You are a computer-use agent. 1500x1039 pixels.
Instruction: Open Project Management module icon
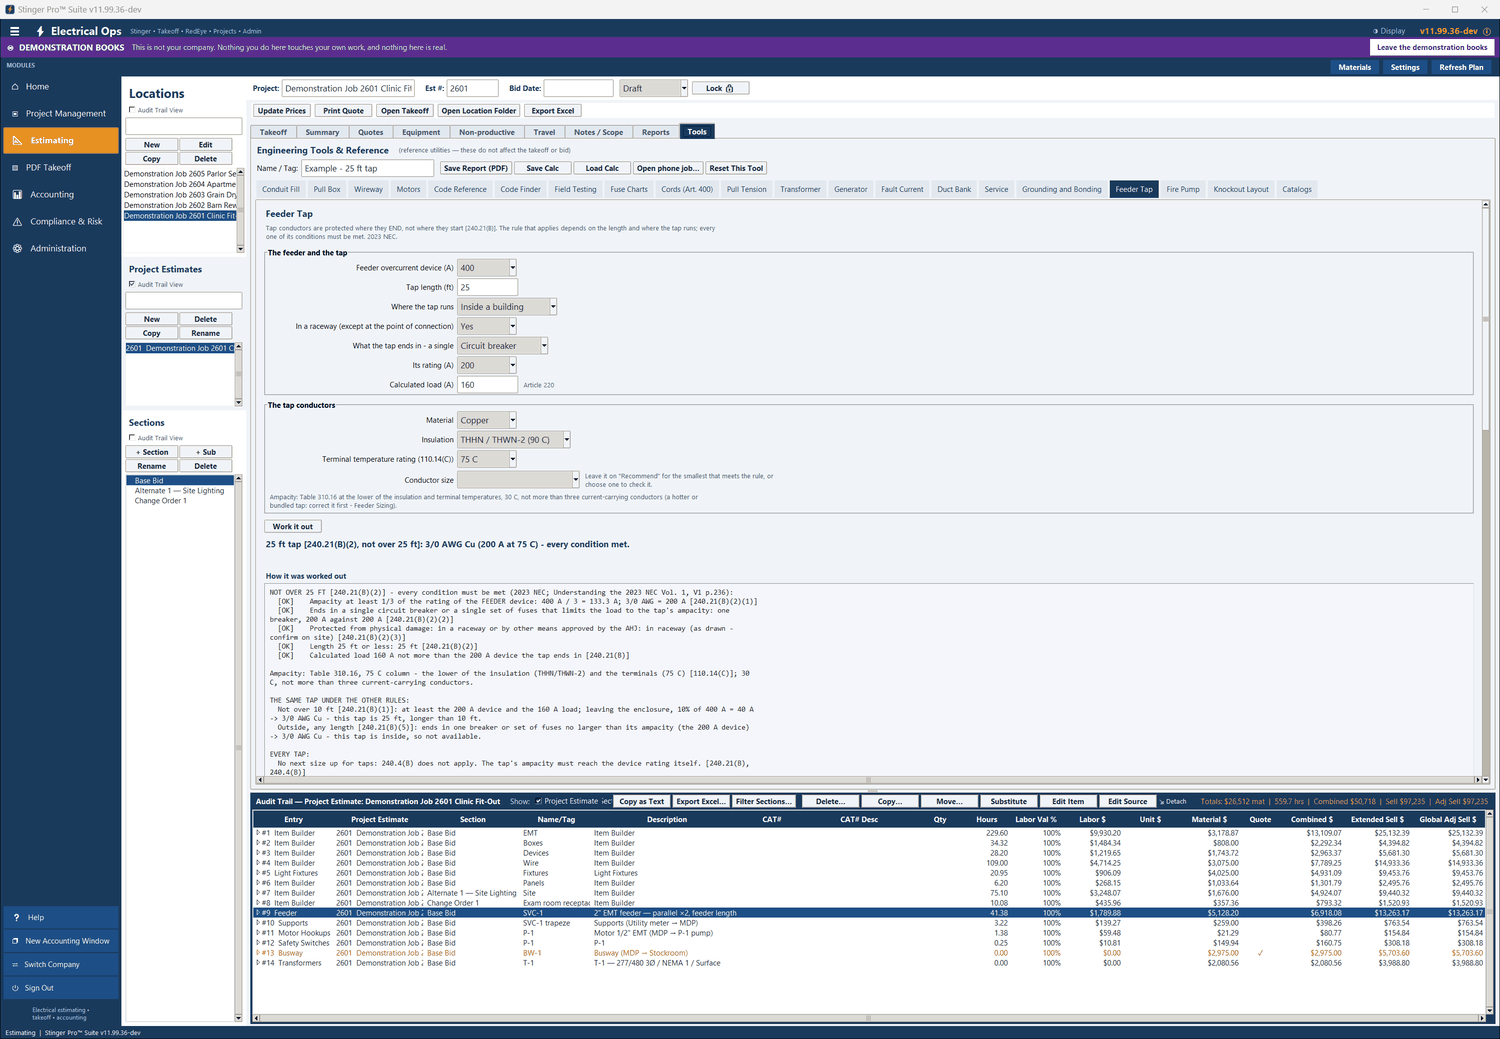[x=16, y=114]
